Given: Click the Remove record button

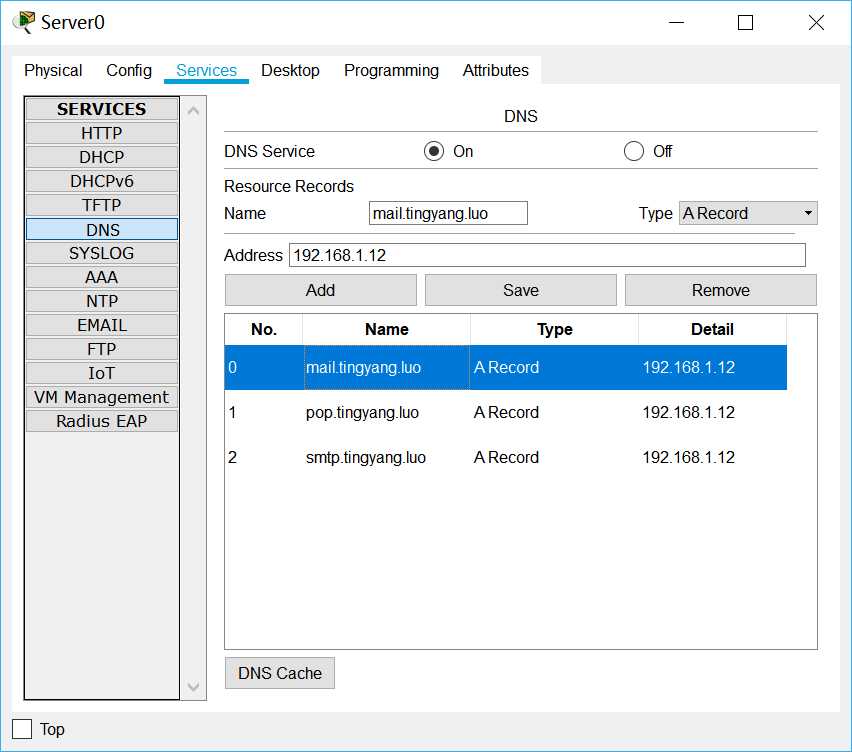Looking at the screenshot, I should 721,290.
